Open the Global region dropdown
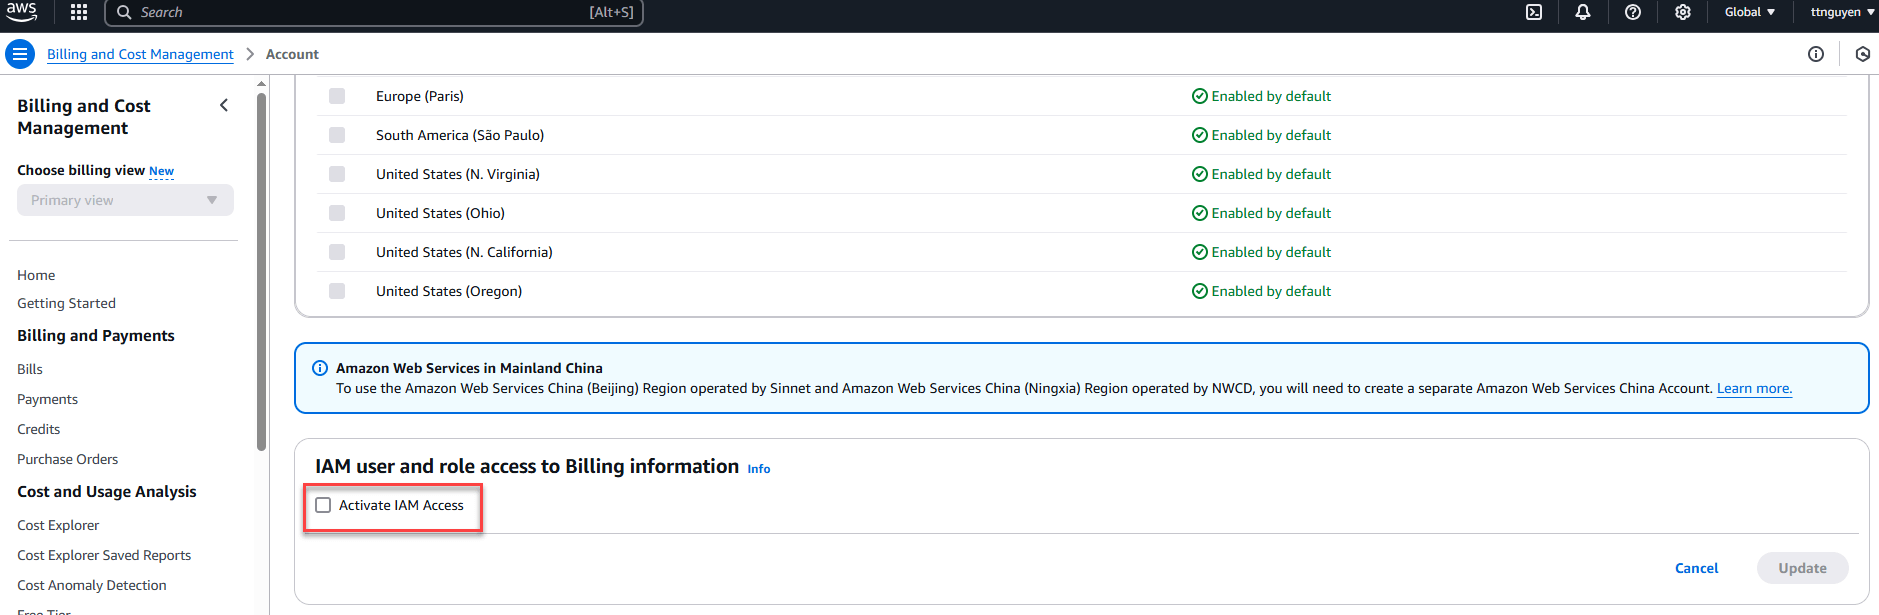This screenshot has height=615, width=1879. pyautogui.click(x=1749, y=12)
